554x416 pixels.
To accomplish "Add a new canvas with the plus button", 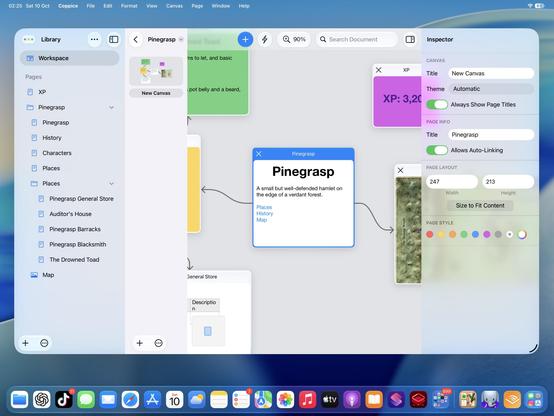I will coord(140,343).
